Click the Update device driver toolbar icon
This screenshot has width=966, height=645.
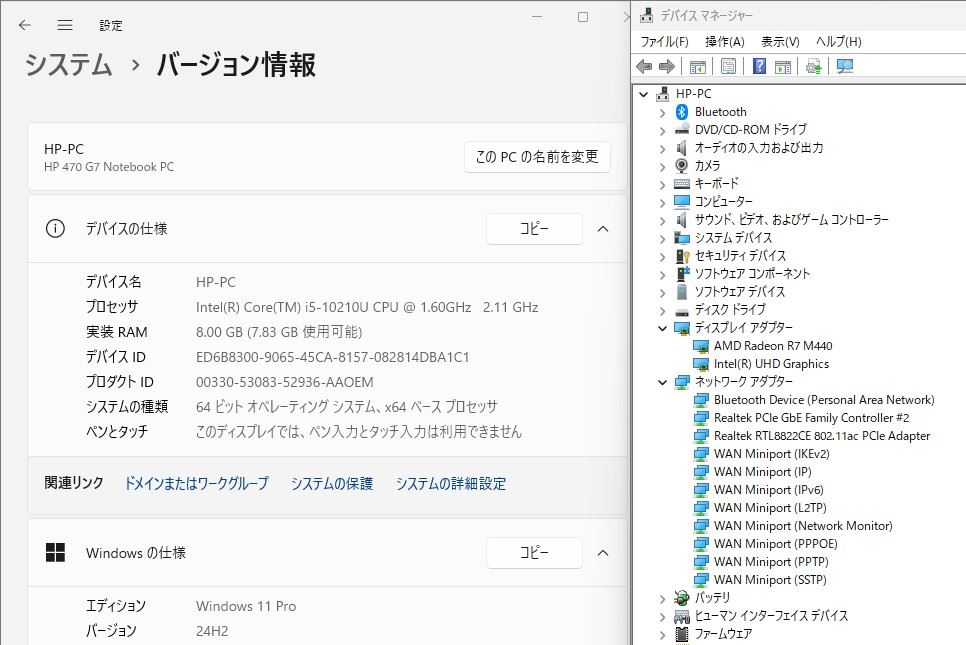(x=814, y=67)
